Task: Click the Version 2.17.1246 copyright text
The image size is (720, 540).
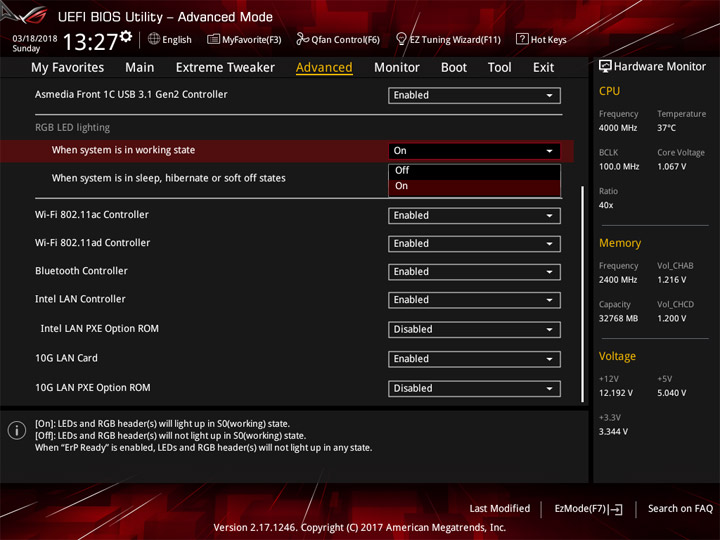Action: pyautogui.click(x=360, y=528)
